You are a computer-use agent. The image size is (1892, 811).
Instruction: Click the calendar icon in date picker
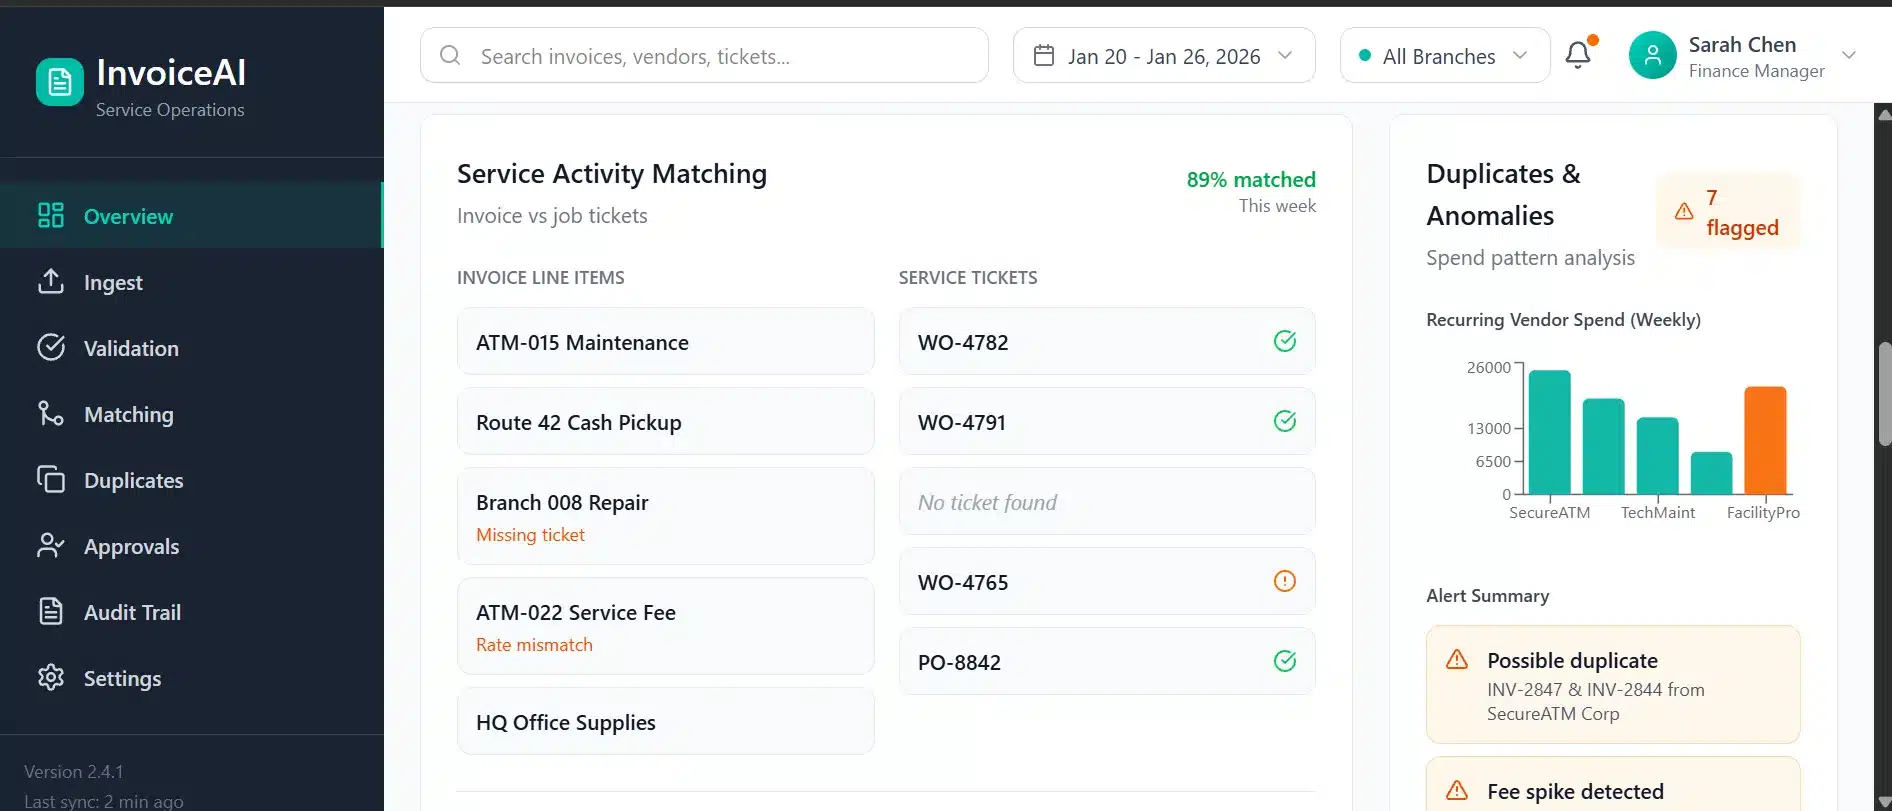[1044, 55]
